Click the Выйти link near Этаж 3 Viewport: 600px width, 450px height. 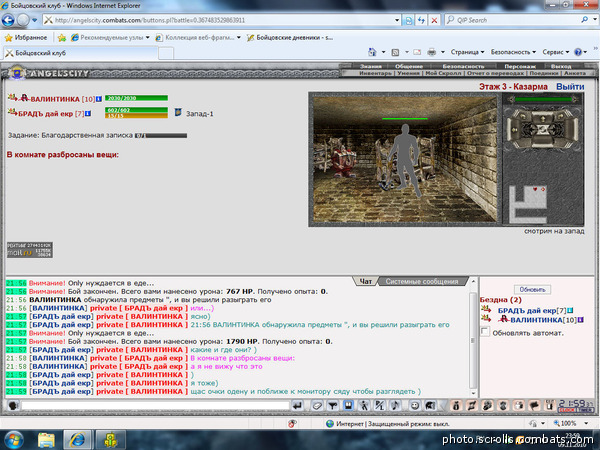570,87
